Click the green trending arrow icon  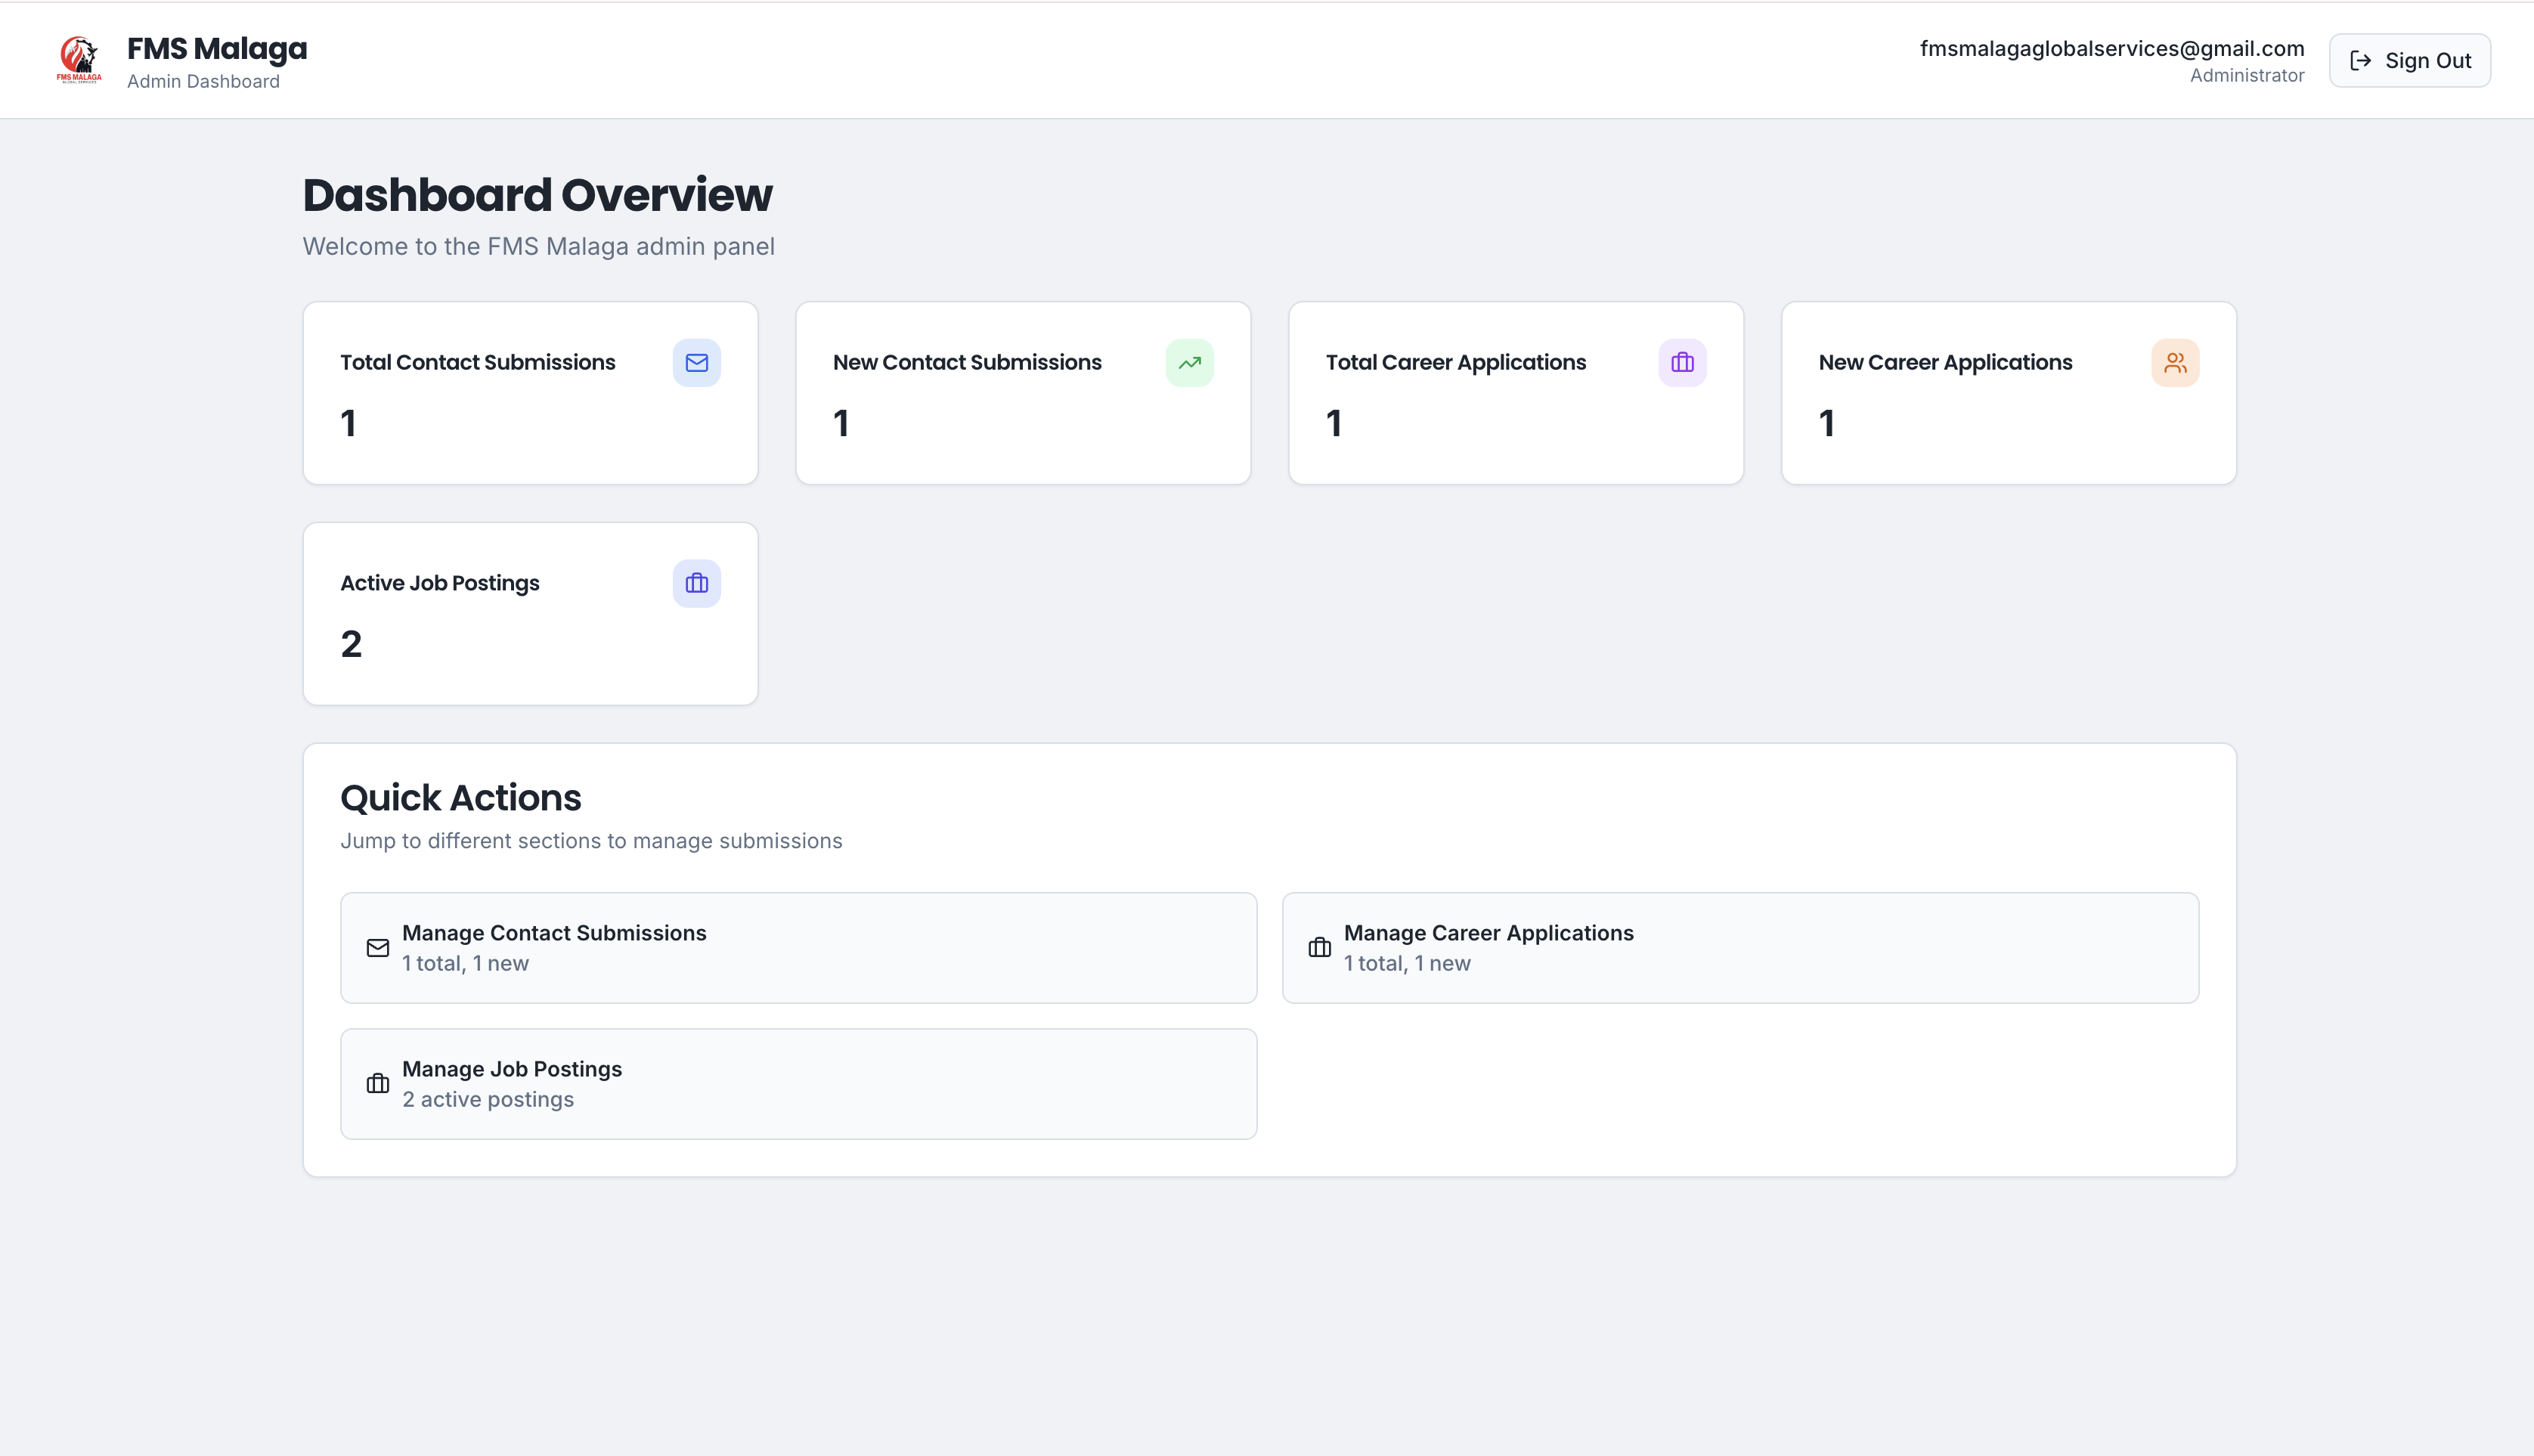(x=1189, y=363)
